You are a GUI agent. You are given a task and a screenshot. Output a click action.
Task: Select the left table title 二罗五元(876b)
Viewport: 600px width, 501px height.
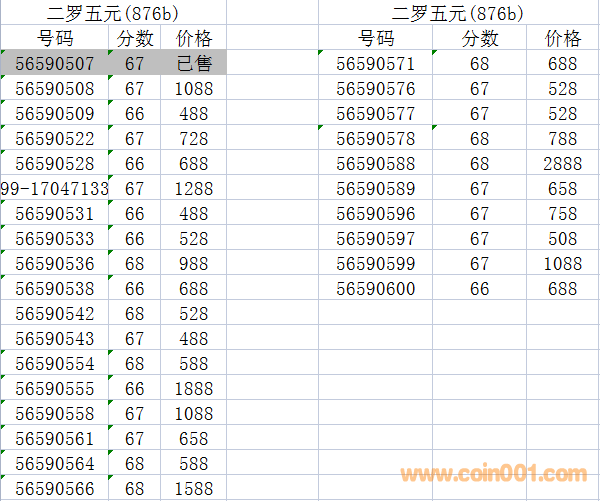113,13
